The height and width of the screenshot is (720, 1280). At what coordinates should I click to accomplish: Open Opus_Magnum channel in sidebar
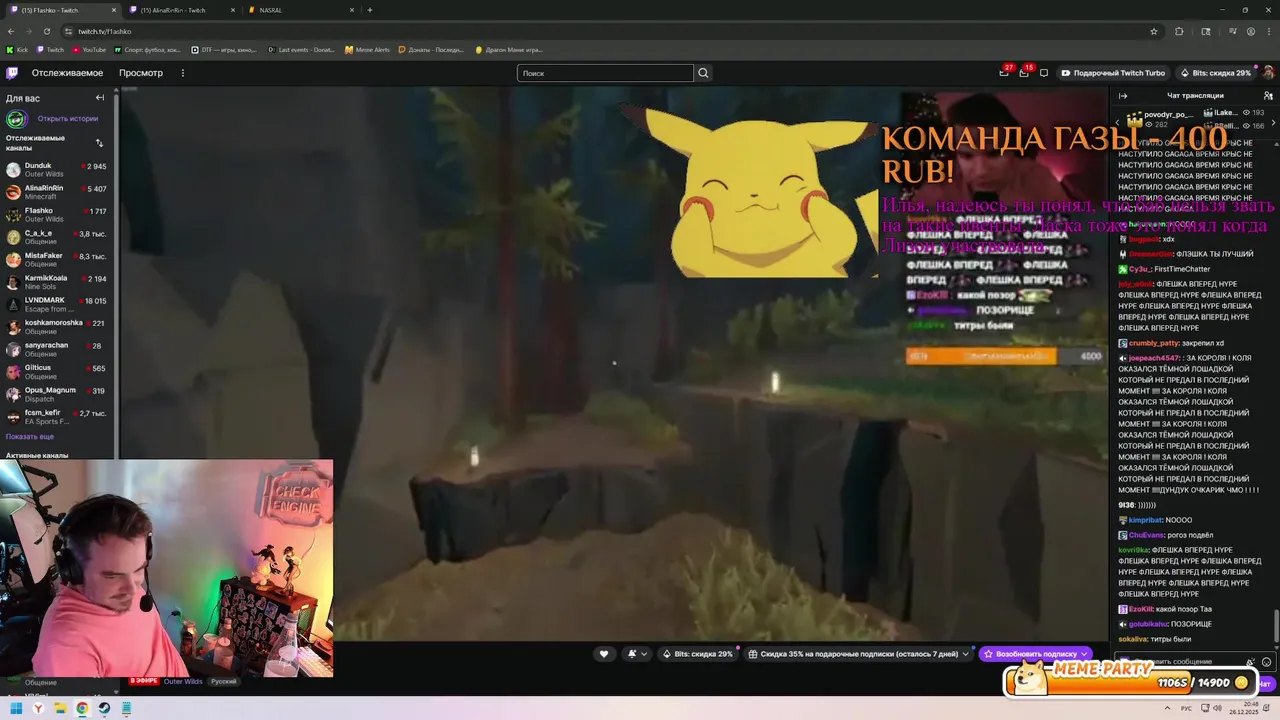[58, 394]
